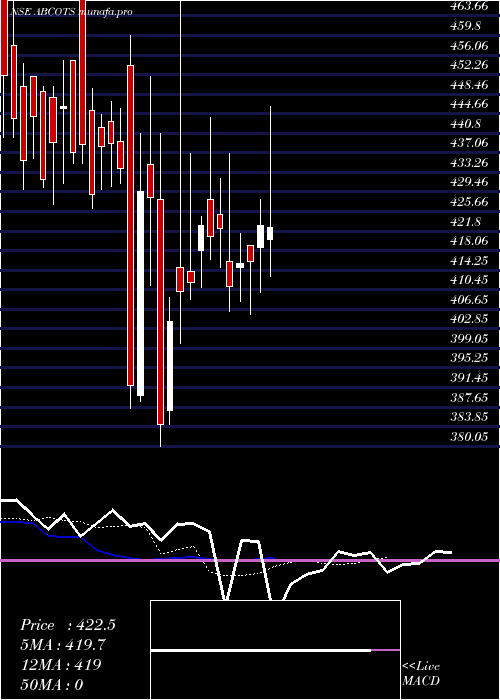Click the 'Price : 422.5' readout
Screen dimensions: 500x700
click(68, 625)
